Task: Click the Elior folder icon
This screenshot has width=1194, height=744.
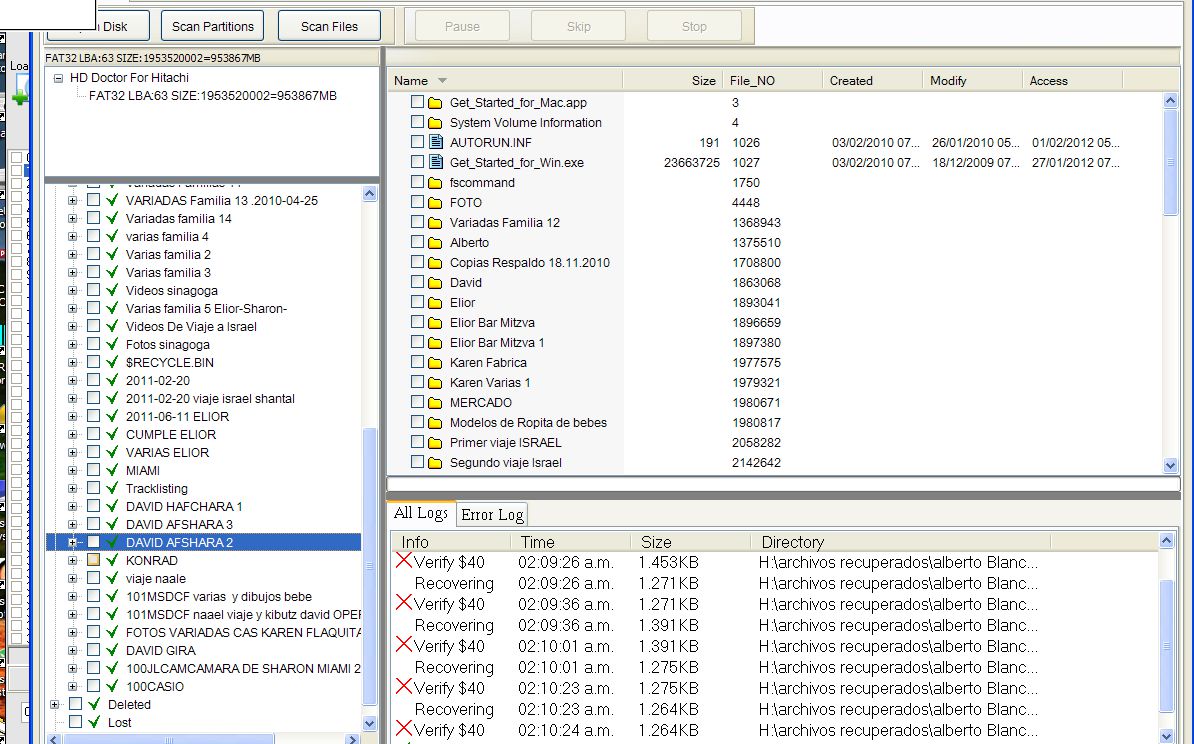Action: [x=435, y=302]
